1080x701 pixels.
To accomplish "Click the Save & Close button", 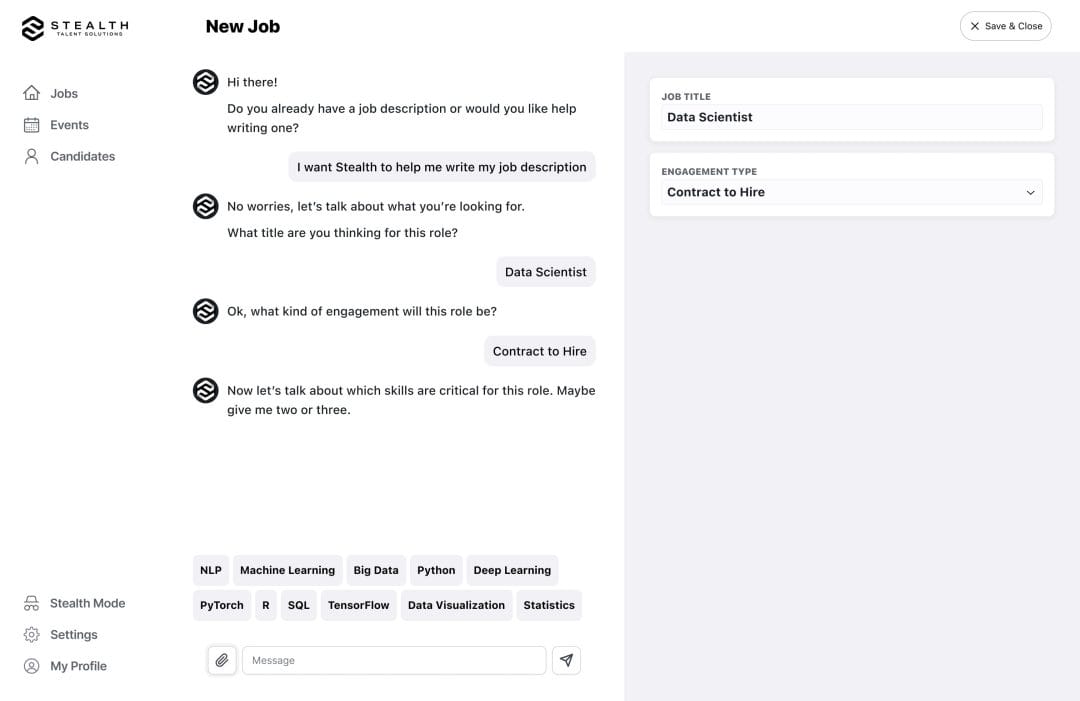I will [x=1006, y=26].
